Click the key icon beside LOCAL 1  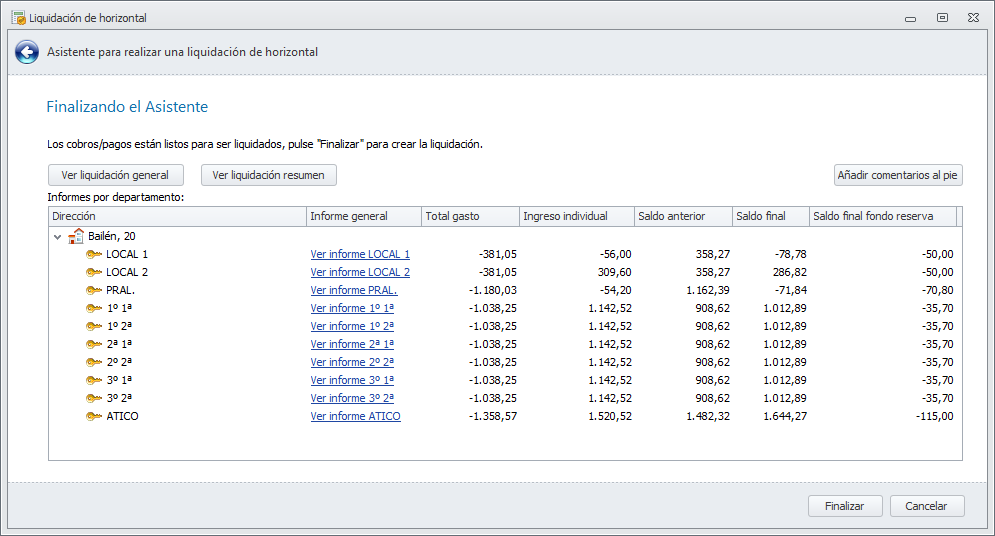94,254
